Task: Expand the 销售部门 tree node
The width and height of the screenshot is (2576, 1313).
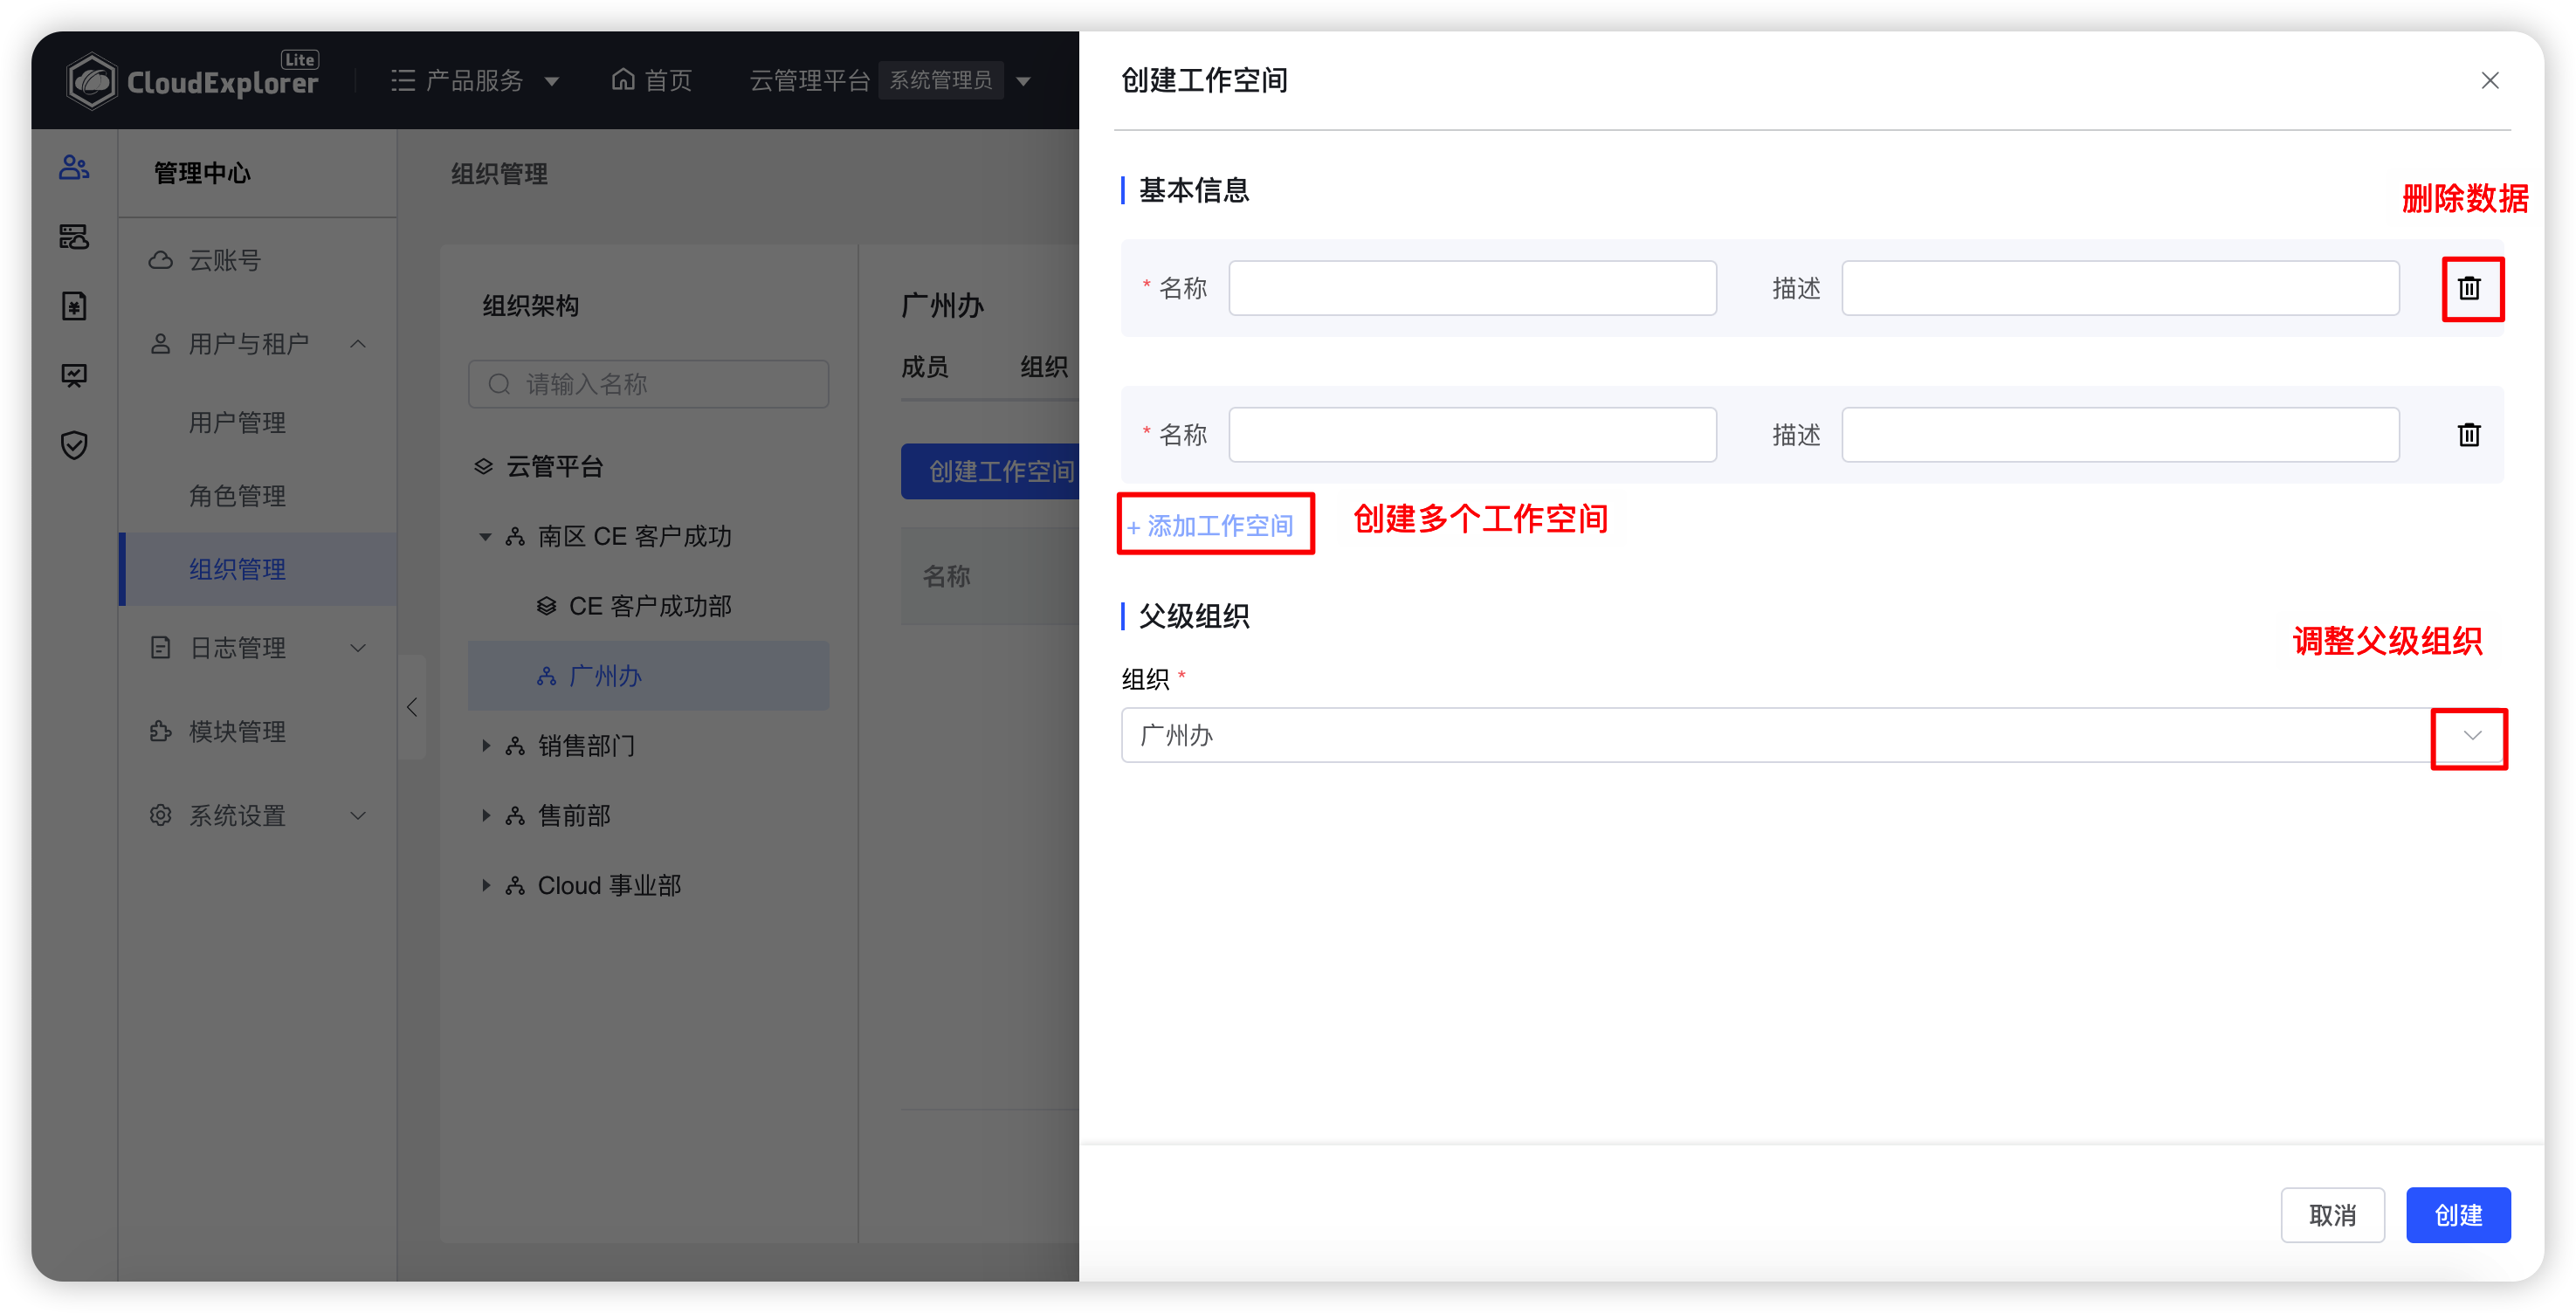Action: (486, 746)
